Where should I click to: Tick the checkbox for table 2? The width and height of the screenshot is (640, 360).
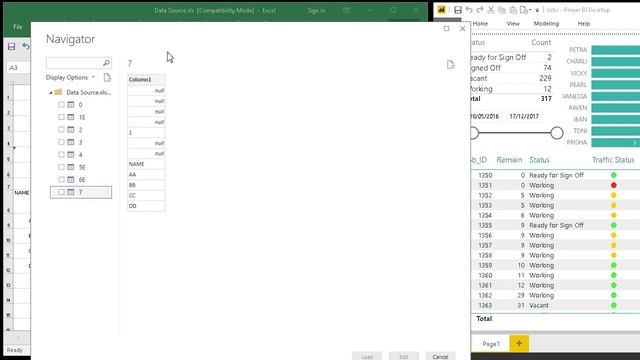coord(61,129)
